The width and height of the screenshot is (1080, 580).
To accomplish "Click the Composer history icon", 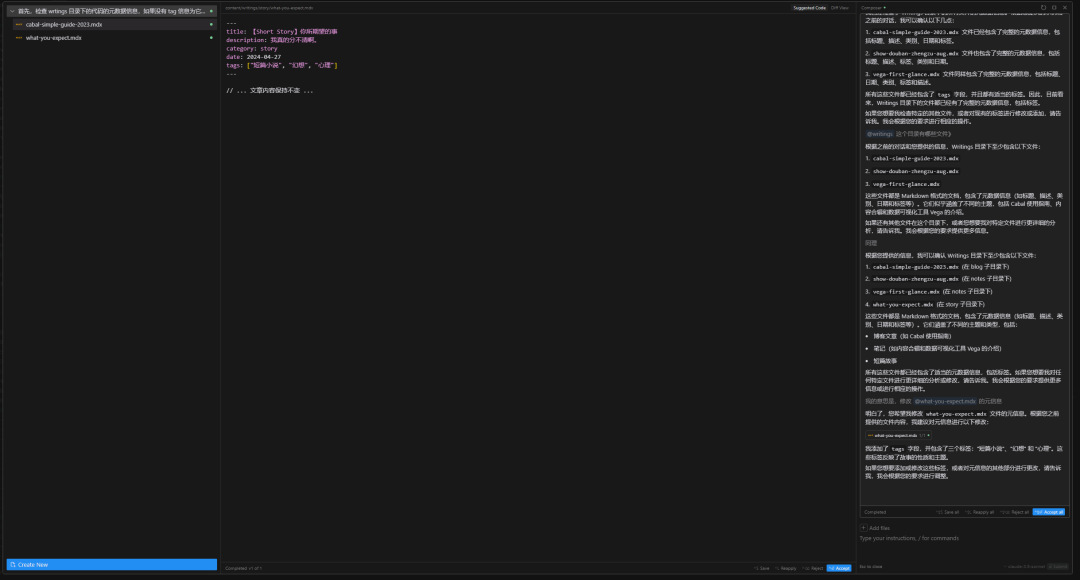I will tap(1043, 7).
